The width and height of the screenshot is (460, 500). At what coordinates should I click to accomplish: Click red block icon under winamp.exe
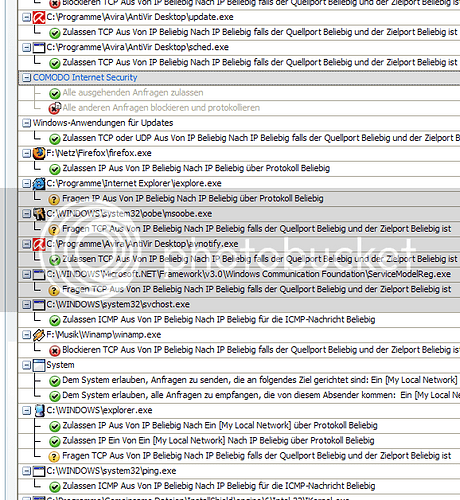coord(55,350)
